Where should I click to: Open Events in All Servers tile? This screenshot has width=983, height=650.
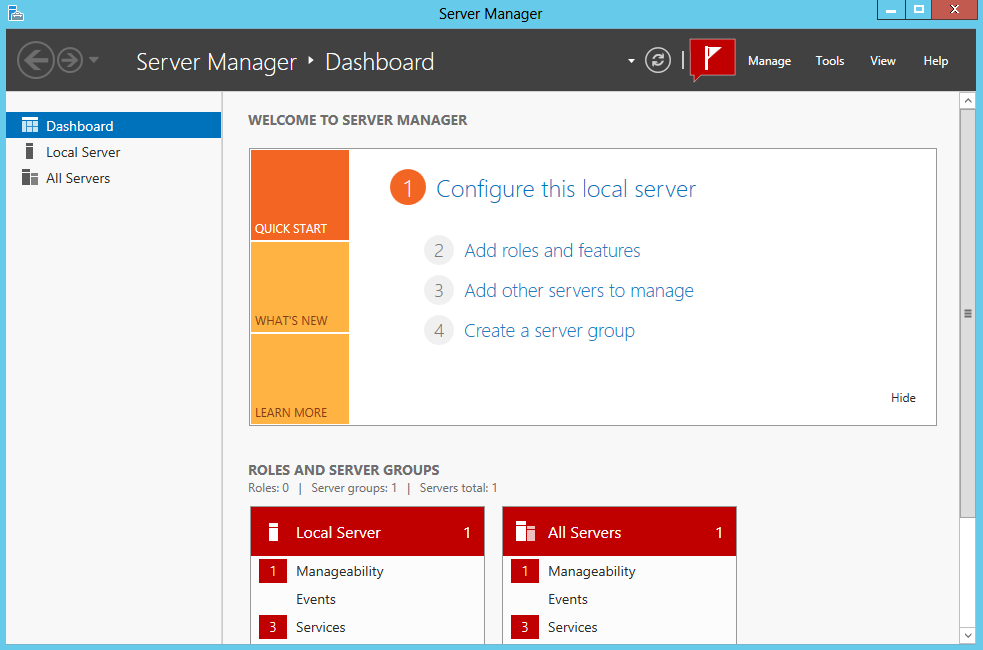(x=567, y=599)
